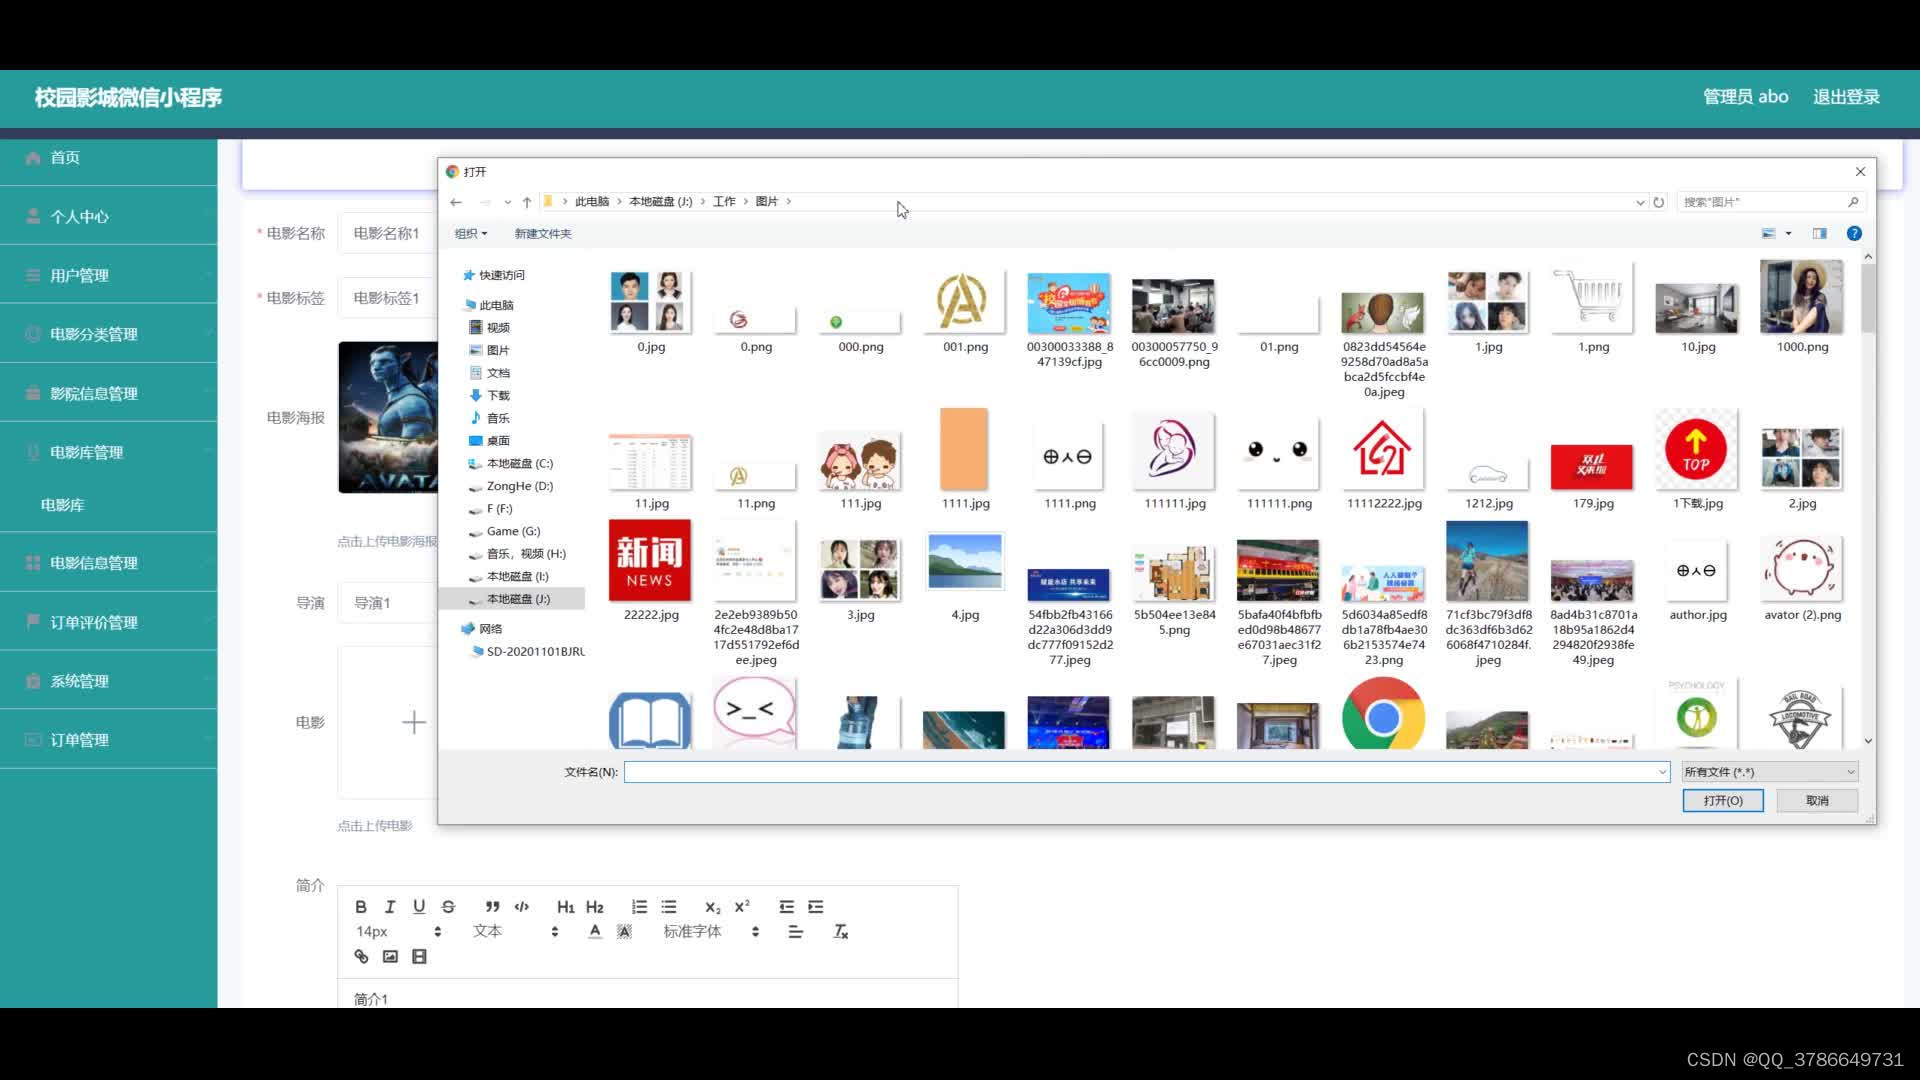
Task: Expand the address bar history dropdown
Action: (x=1640, y=202)
